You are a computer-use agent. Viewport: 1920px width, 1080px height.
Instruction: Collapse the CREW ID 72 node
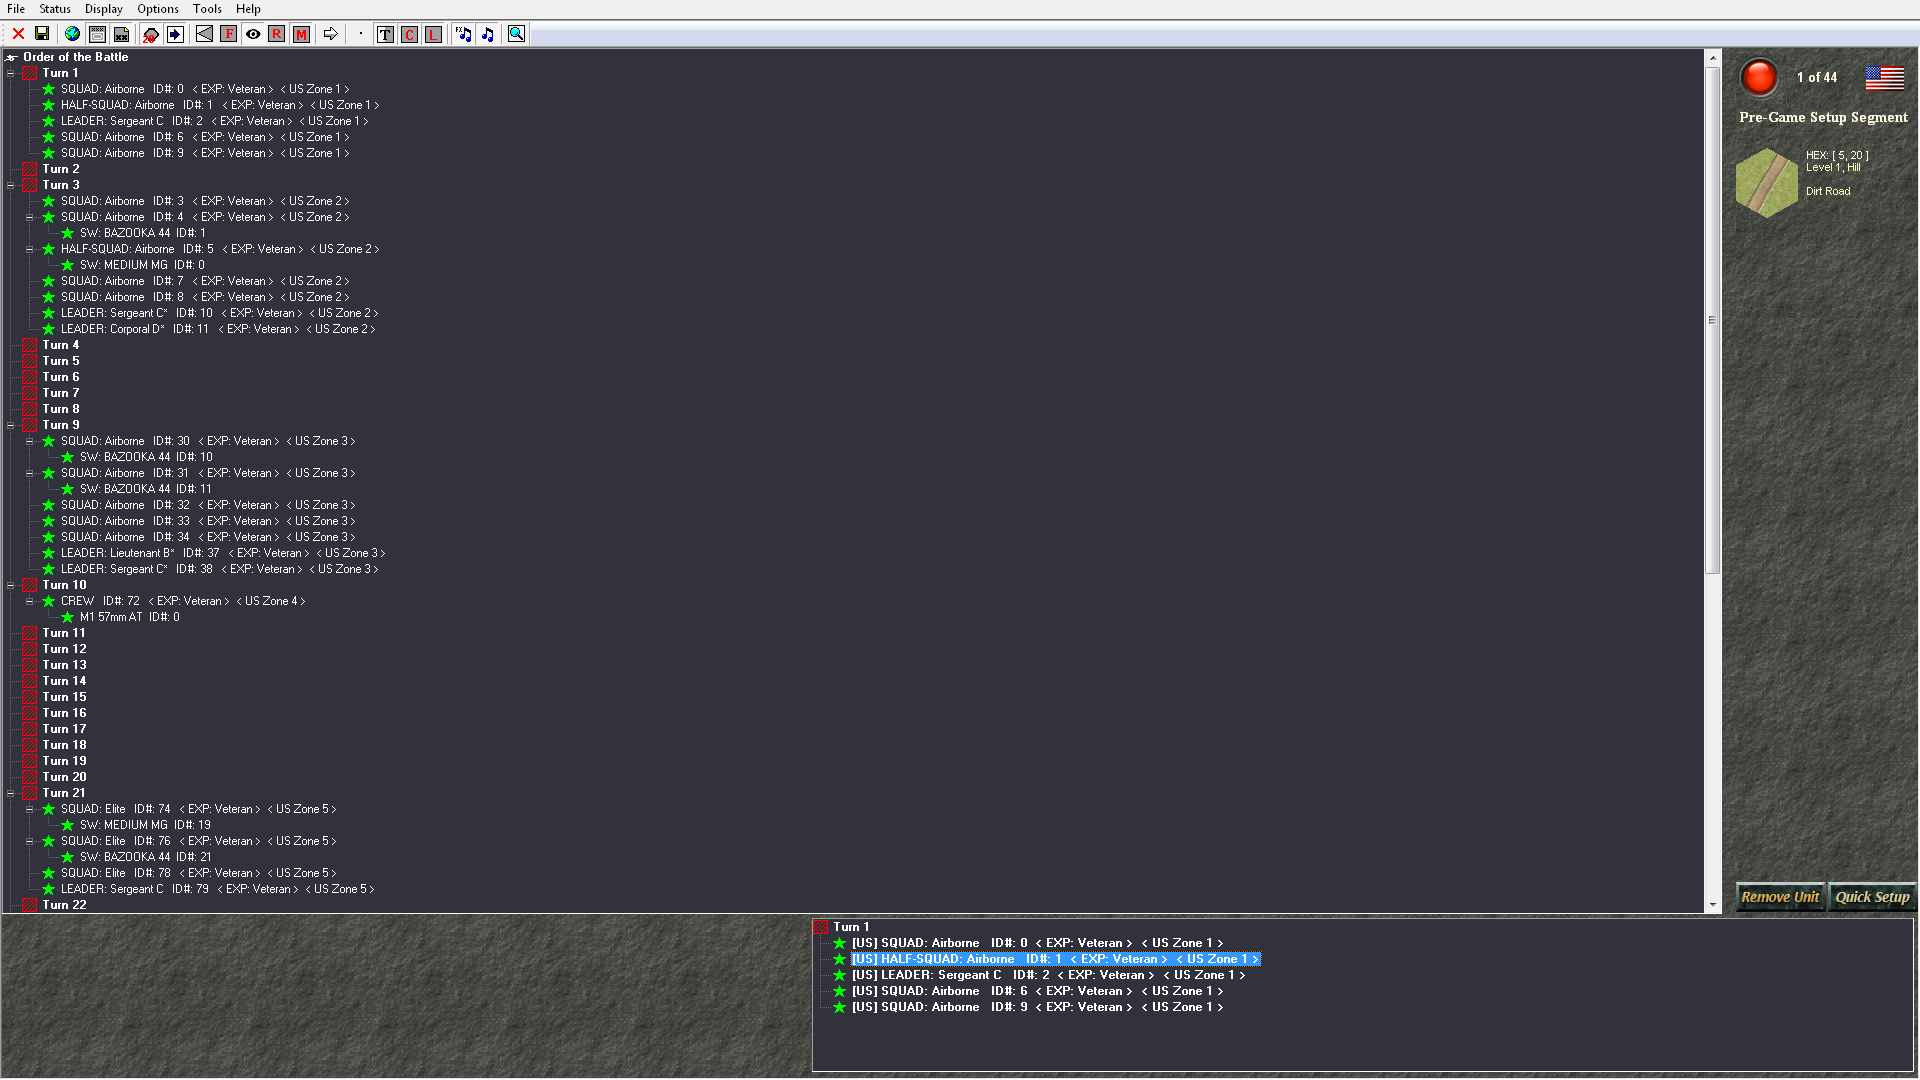click(x=30, y=601)
